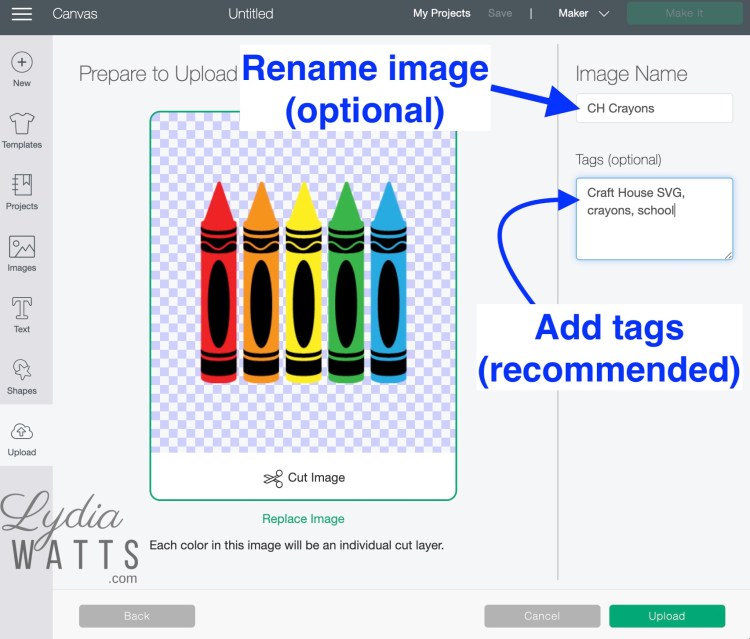Open the hamburger menu
This screenshot has width=750, height=639.
point(22,14)
